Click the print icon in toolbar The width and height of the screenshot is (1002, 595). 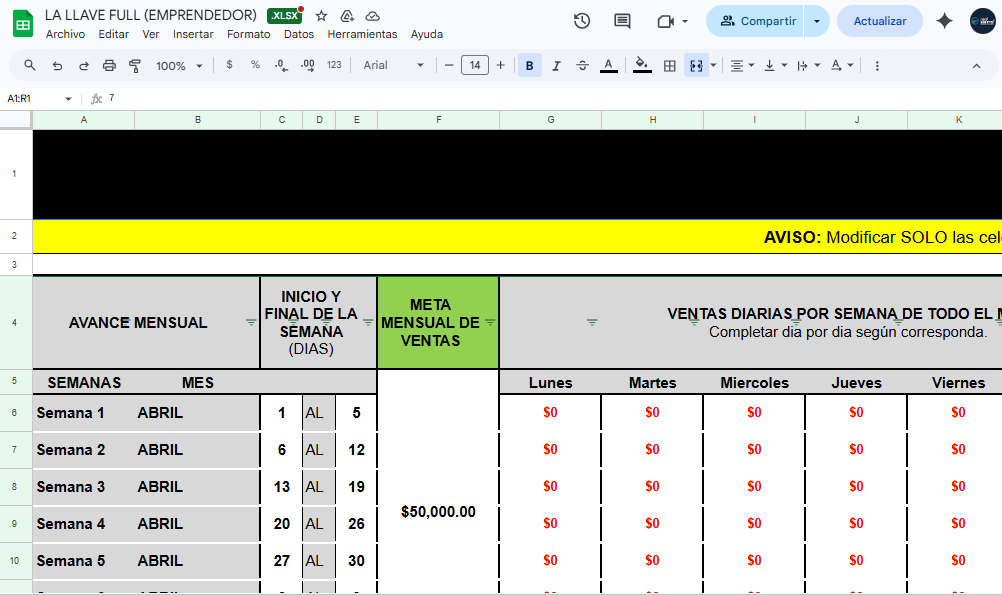[109, 65]
